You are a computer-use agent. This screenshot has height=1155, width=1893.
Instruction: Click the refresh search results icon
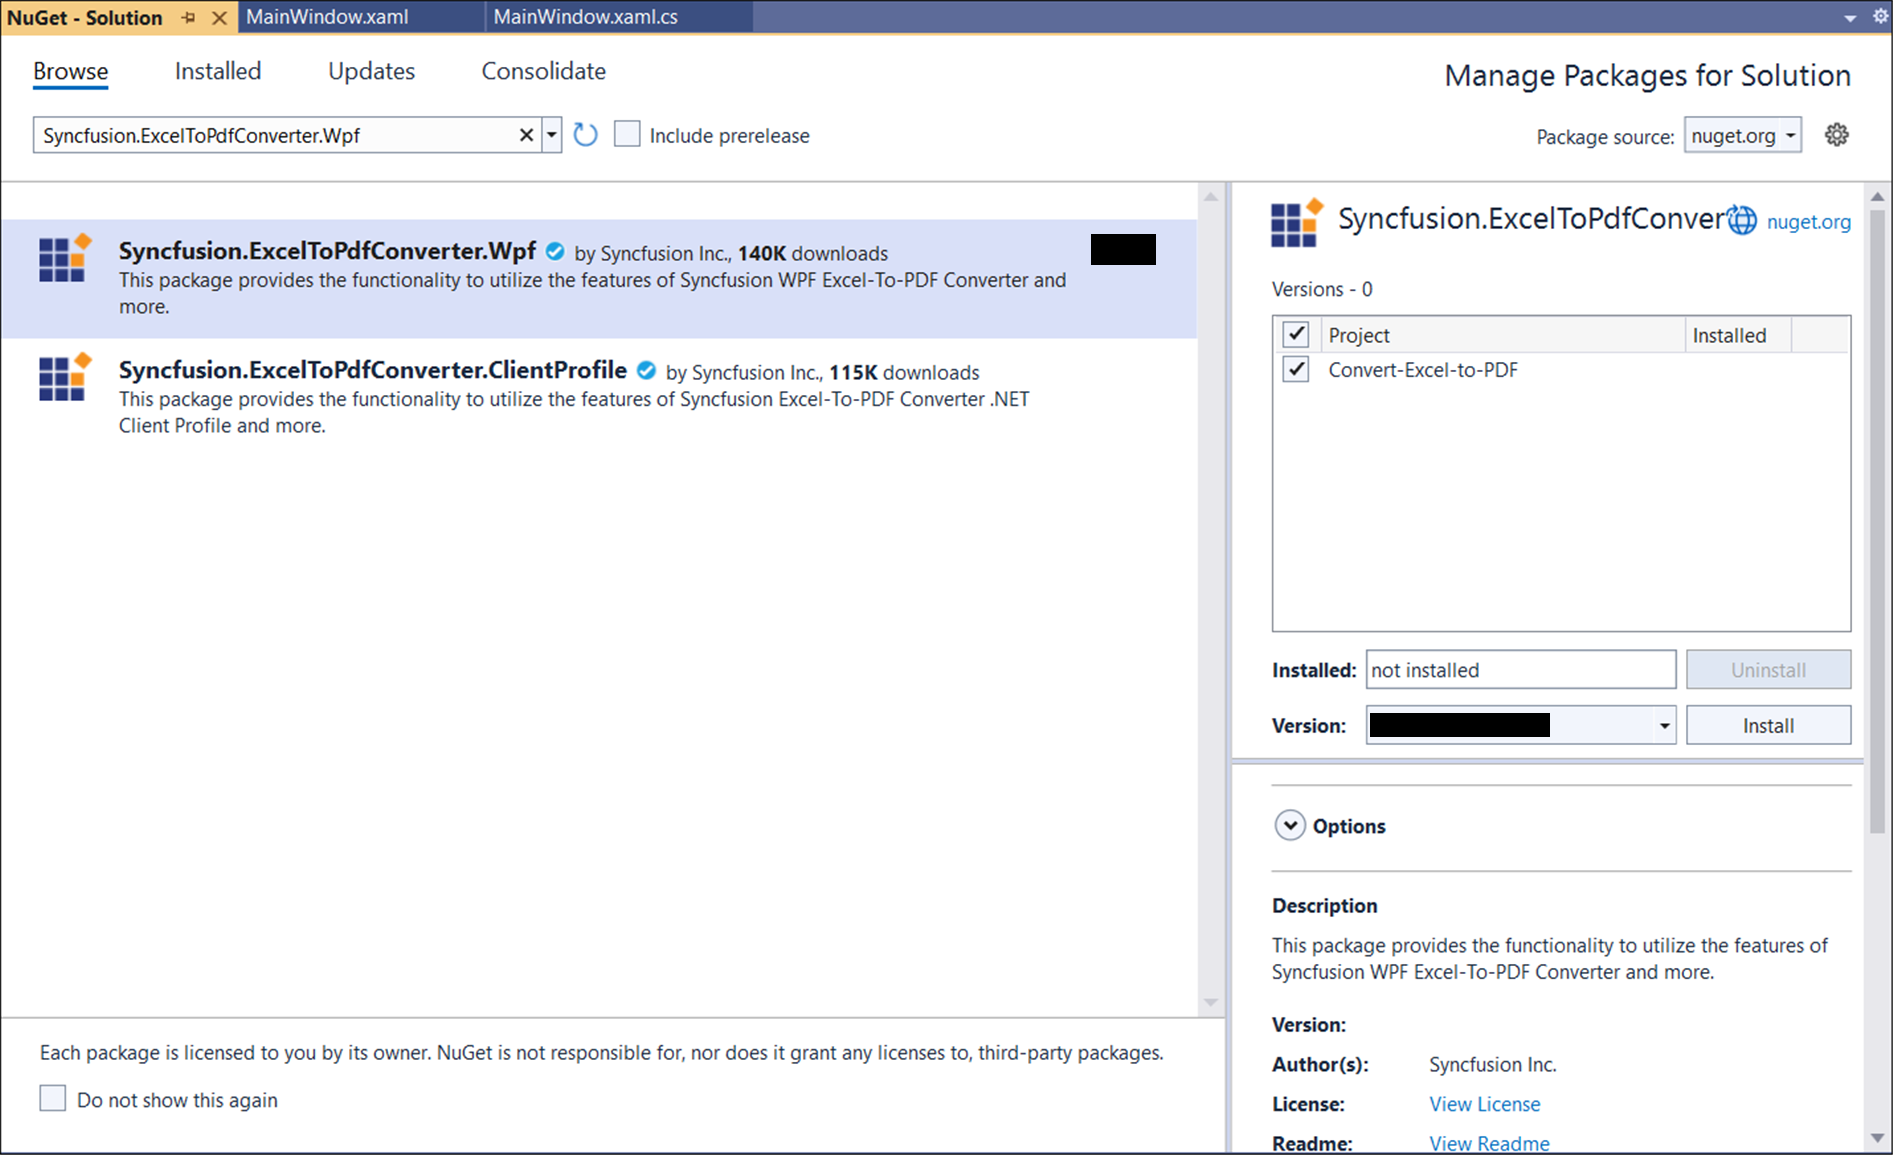pyautogui.click(x=586, y=135)
